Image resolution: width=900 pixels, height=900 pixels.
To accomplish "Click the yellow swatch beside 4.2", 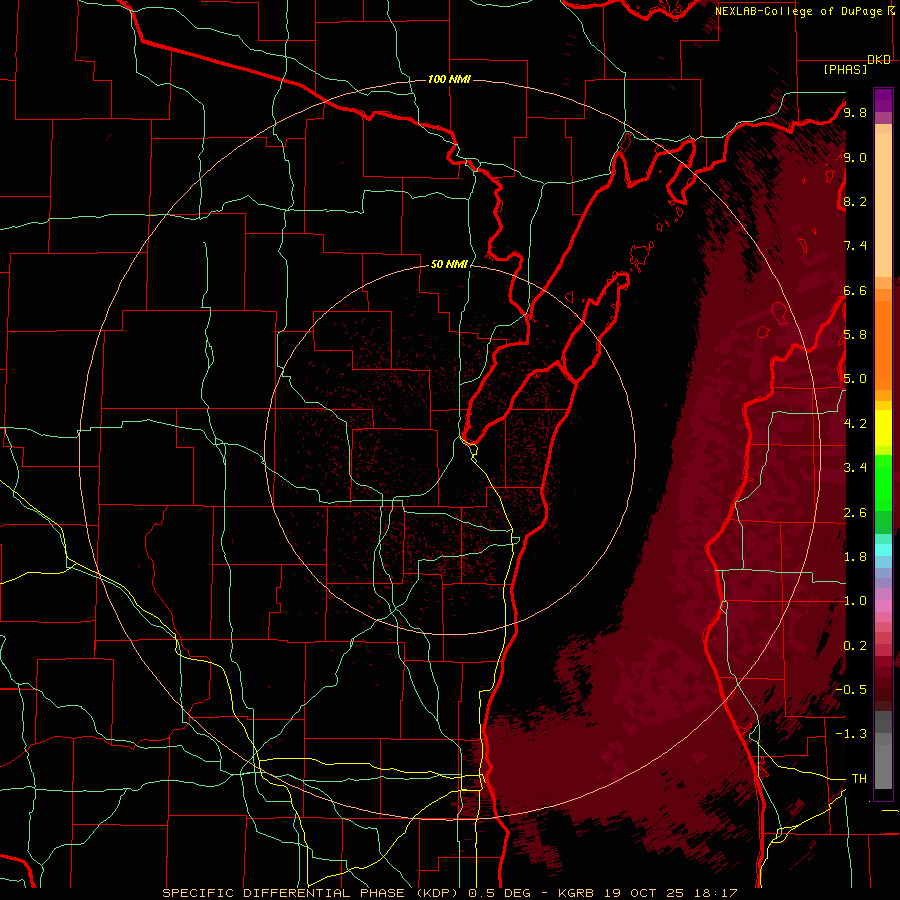I will click(883, 428).
